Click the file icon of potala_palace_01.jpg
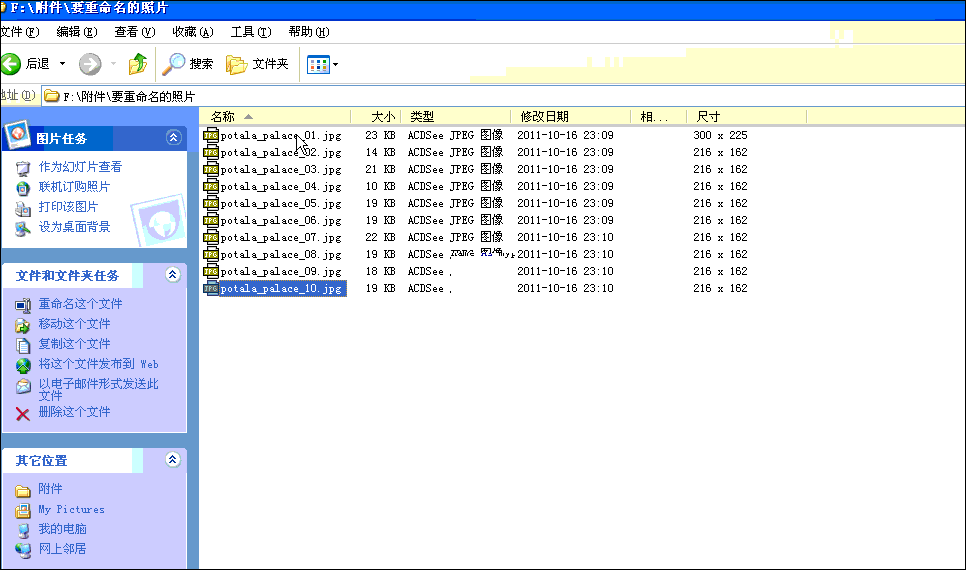The height and width of the screenshot is (570, 966). (211, 135)
